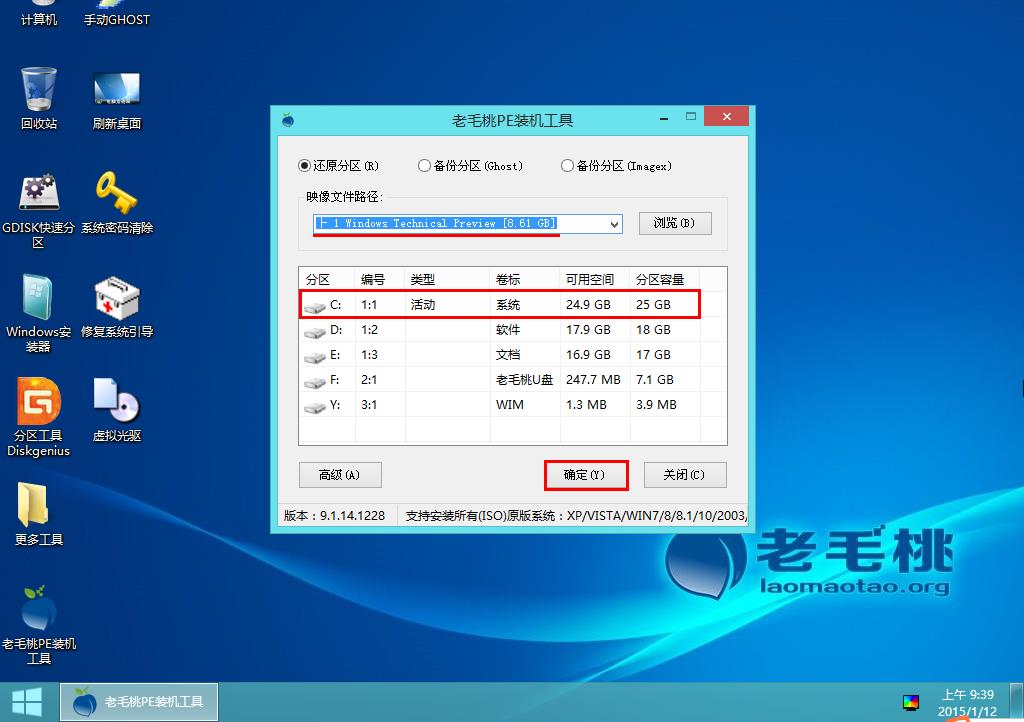This screenshot has width=1024, height=722.
Task: Open the Windows Start menu
Action: (x=26, y=700)
